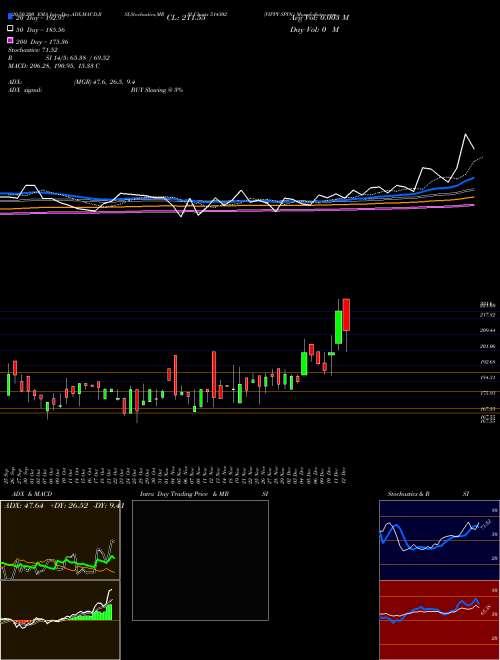
Task: Click the 'BUY Slowing @ 3%' signal text
Action: [157, 90]
